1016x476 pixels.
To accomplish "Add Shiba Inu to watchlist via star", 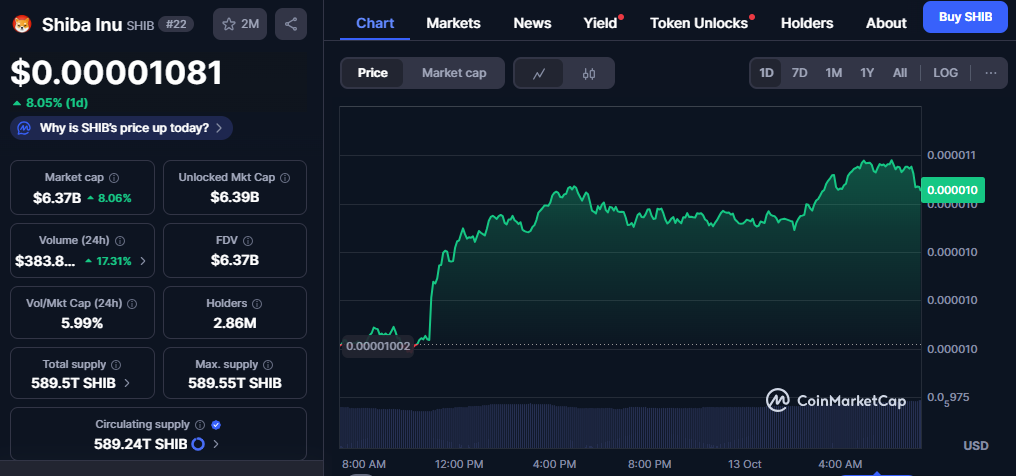I will (x=240, y=24).
